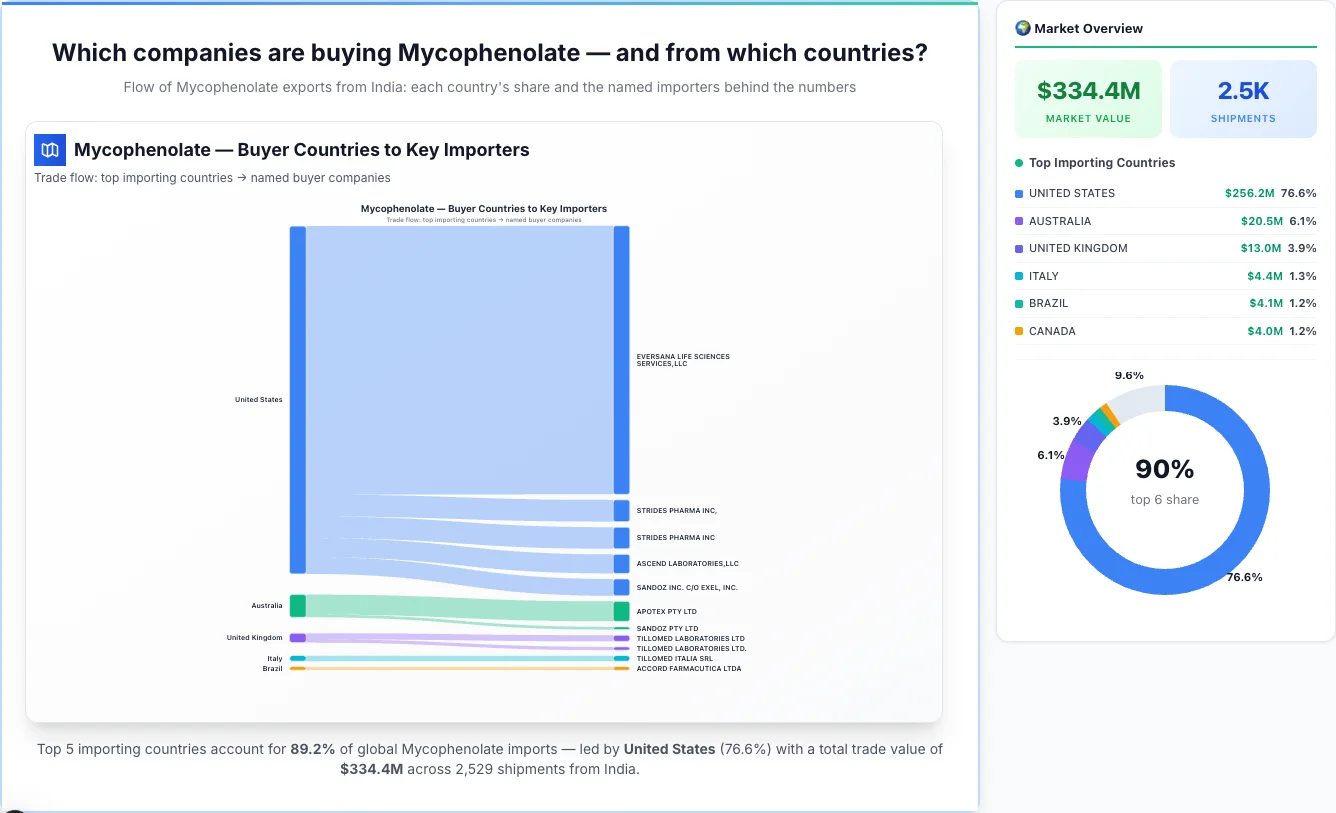The height and width of the screenshot is (813, 1336).
Task: Click the $334.4M MARKET VALUE card
Action: tap(1088, 98)
